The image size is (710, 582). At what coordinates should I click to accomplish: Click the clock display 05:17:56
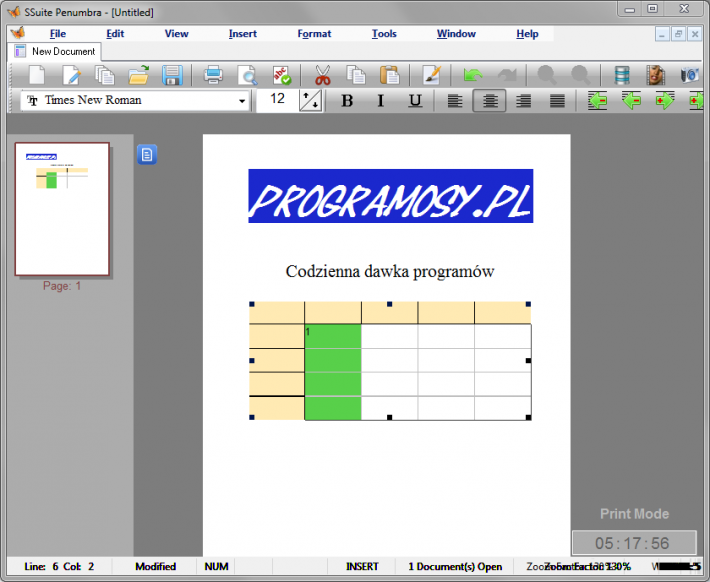coord(633,543)
